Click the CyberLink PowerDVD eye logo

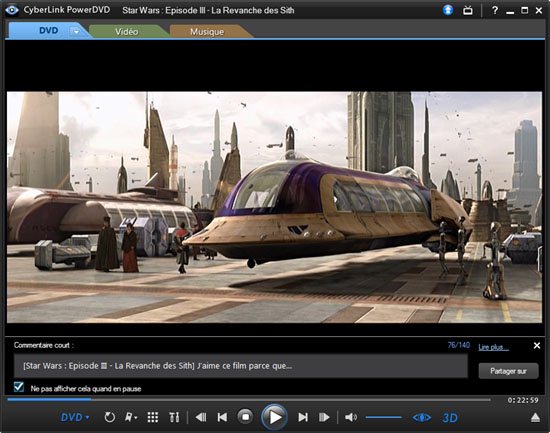pyautogui.click(x=12, y=10)
